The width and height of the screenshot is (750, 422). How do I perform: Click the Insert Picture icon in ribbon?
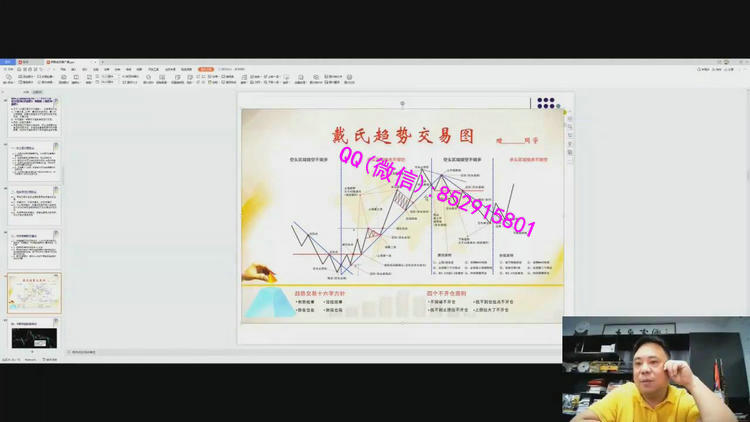pyautogui.click(x=9, y=78)
